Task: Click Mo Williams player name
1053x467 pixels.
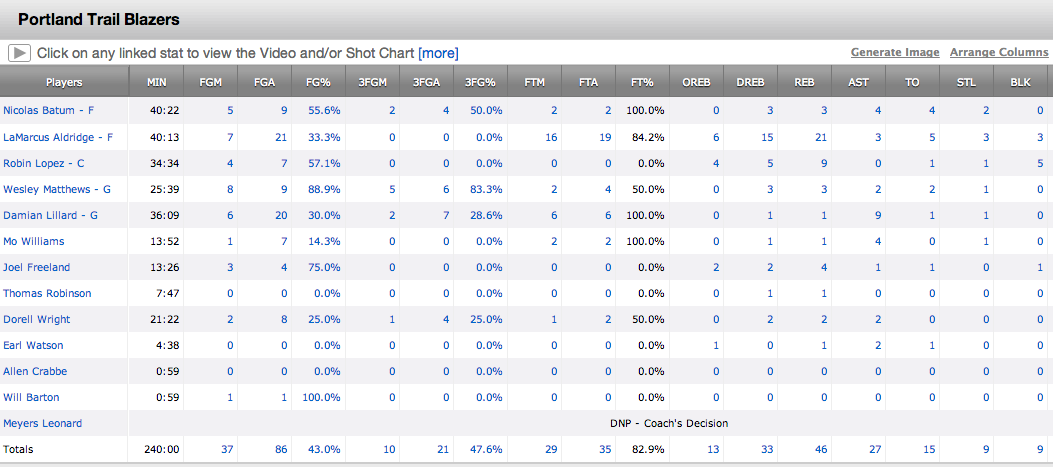Action: click(34, 241)
